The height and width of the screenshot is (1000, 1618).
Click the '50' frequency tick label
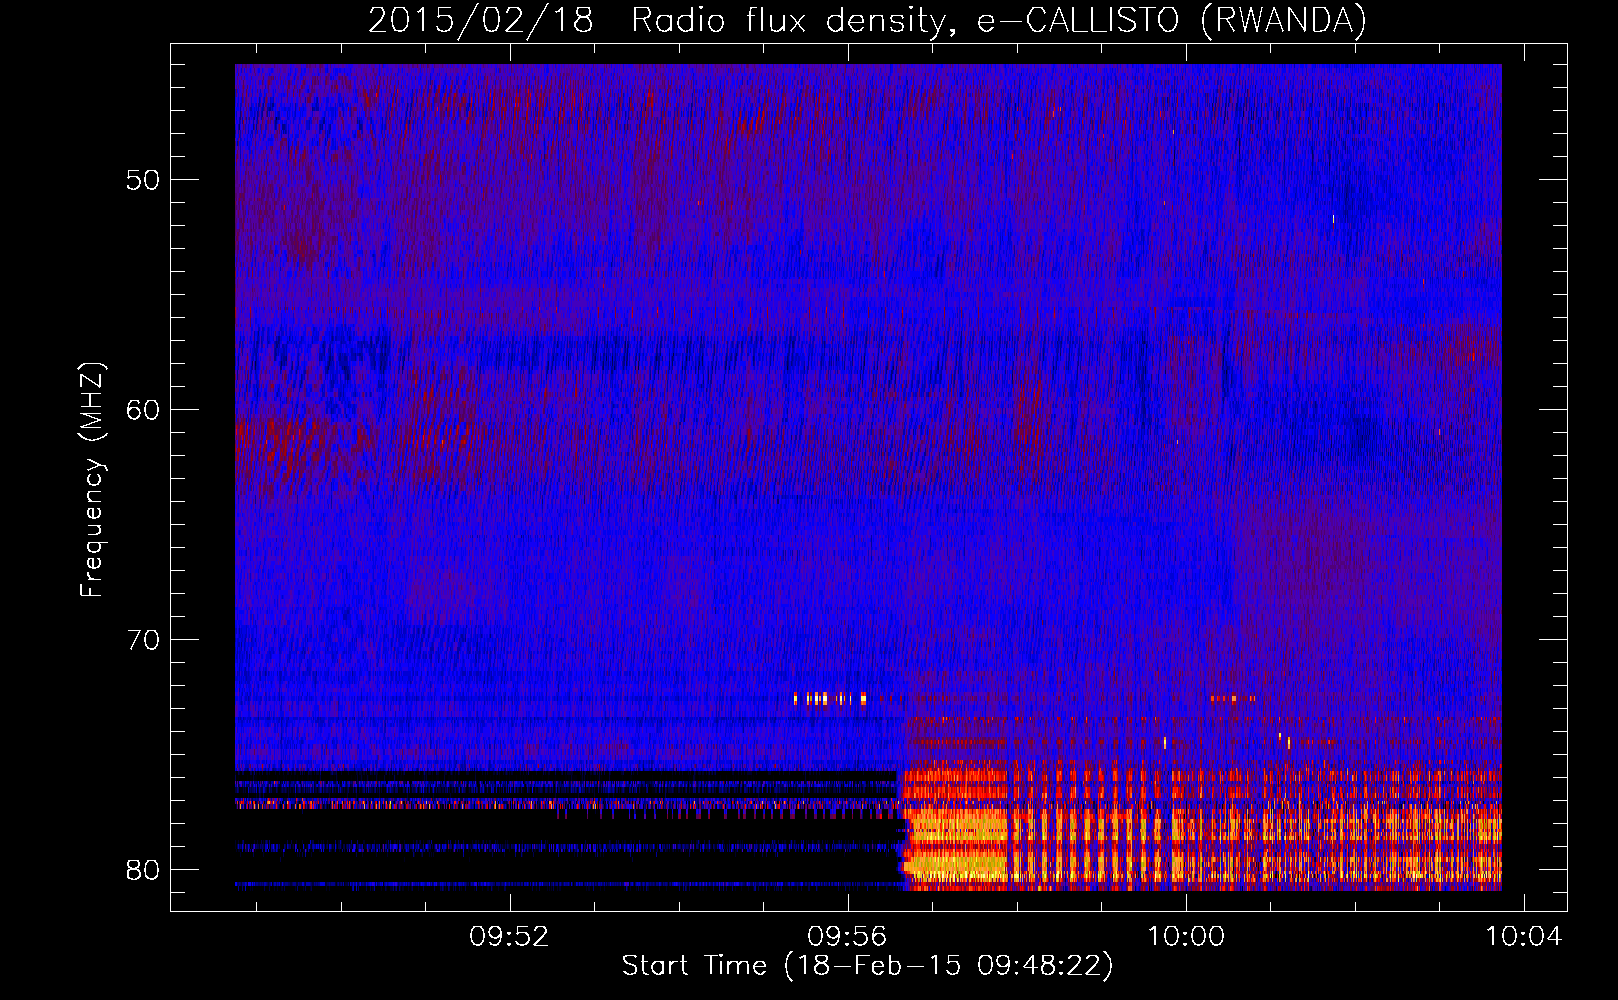[x=143, y=180]
